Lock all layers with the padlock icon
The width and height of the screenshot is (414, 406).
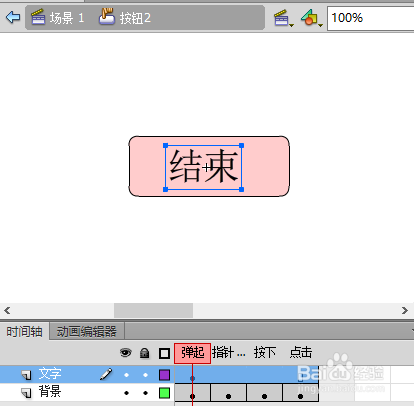[x=144, y=353]
